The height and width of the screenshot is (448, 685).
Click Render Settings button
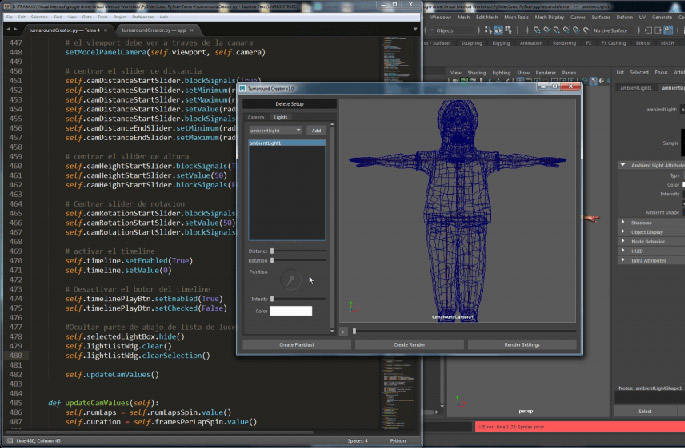pyautogui.click(x=522, y=345)
